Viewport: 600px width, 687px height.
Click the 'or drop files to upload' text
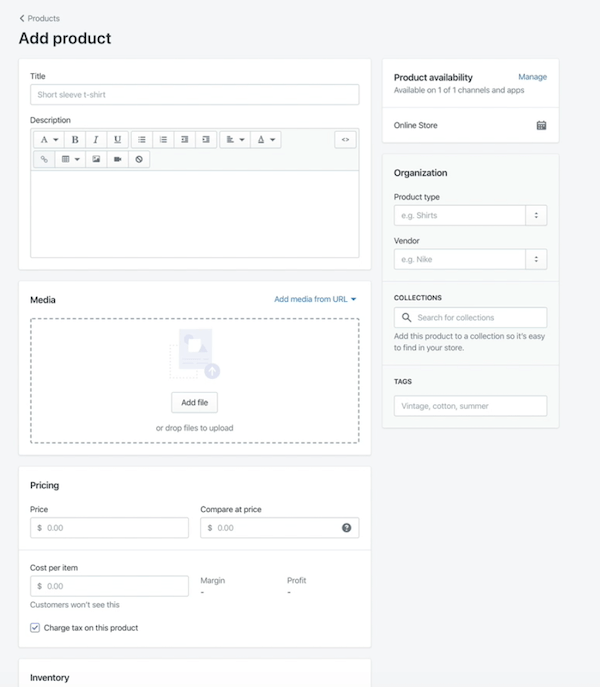(x=195, y=428)
